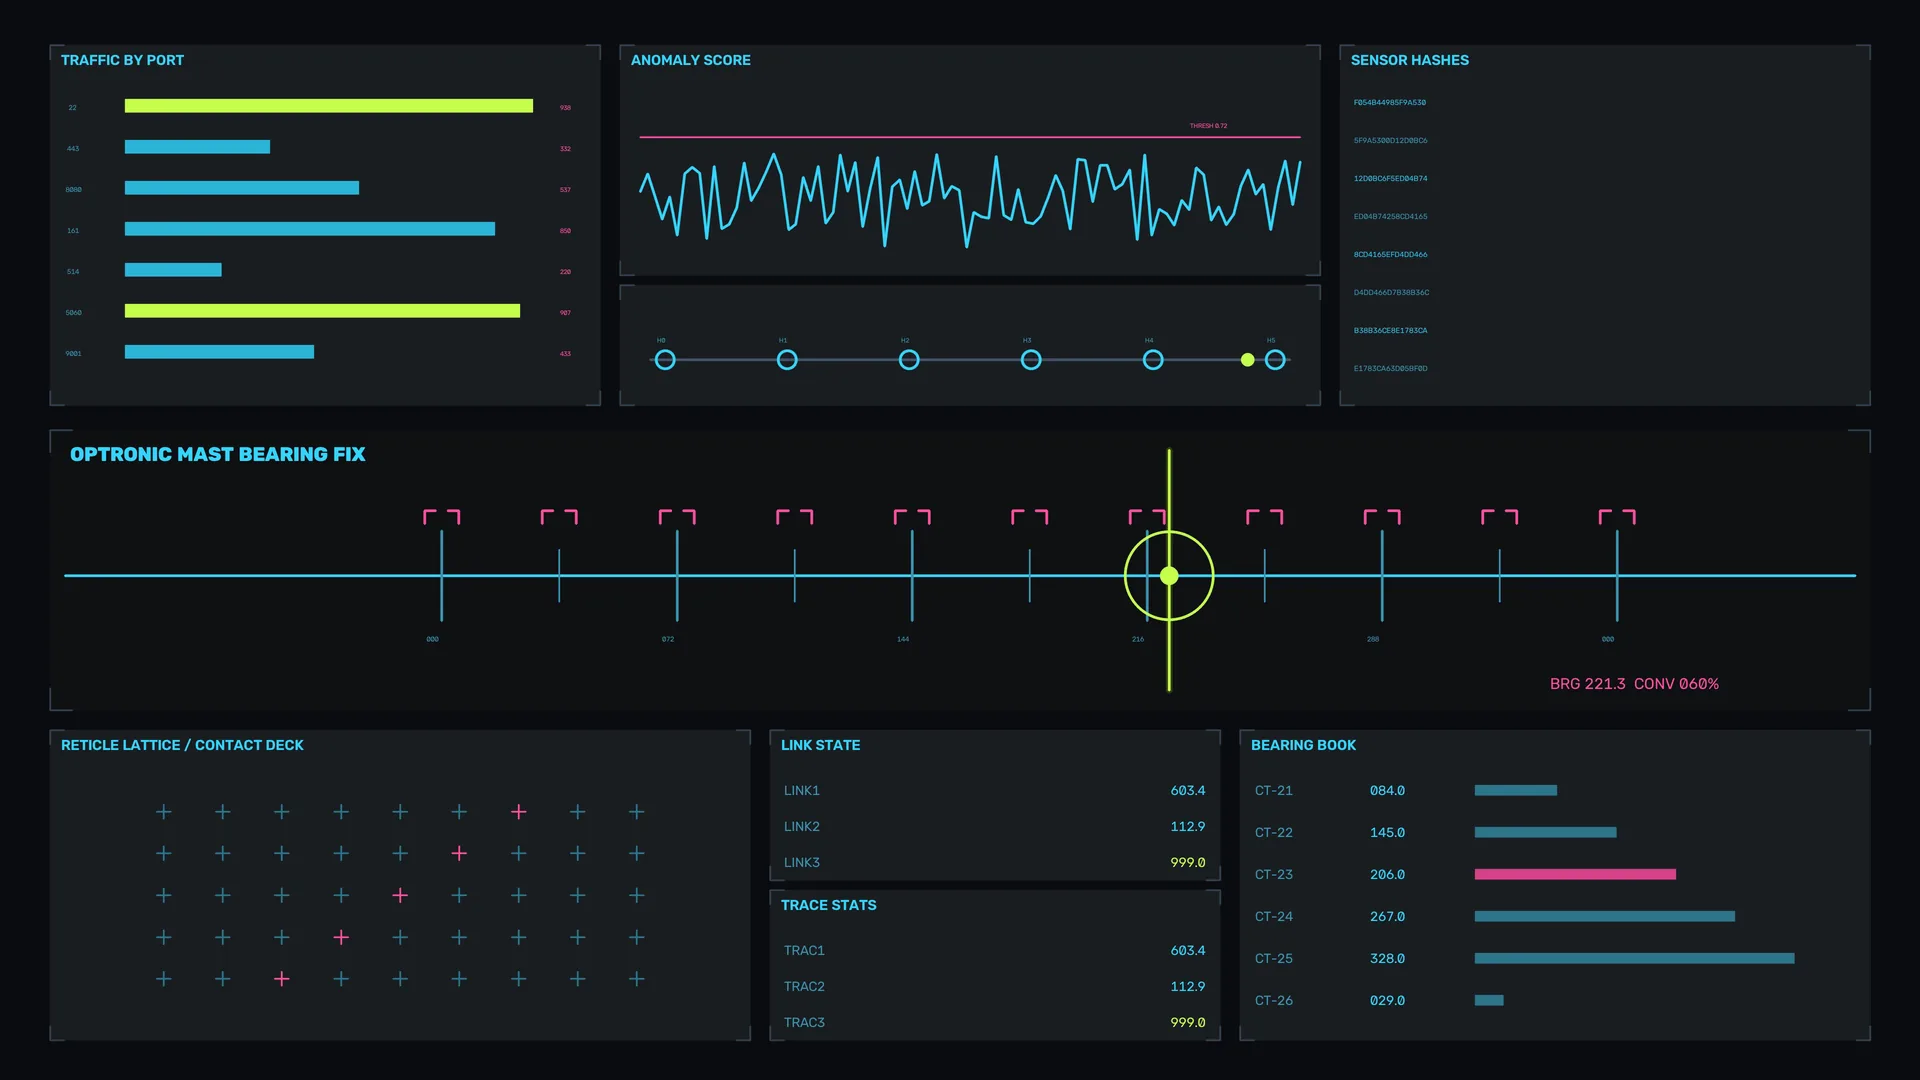Click the CT-24 bearing bar
Screen dimensions: 1920x1080
pyautogui.click(x=1604, y=916)
